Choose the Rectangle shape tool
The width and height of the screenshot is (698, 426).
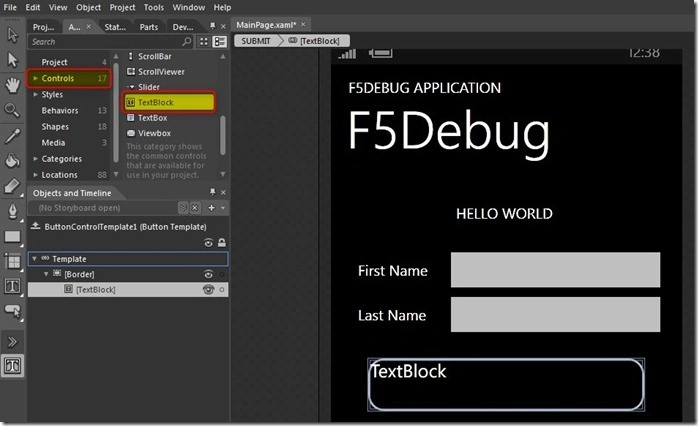coord(12,236)
